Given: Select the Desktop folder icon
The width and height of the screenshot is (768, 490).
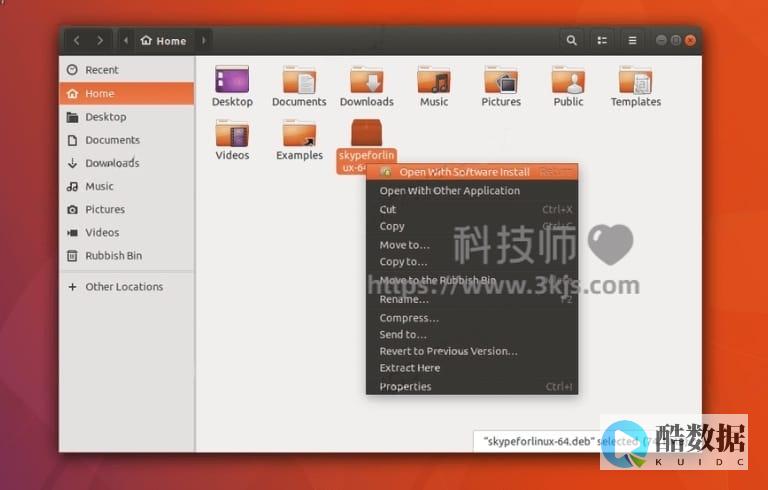Looking at the screenshot, I should click(232, 80).
